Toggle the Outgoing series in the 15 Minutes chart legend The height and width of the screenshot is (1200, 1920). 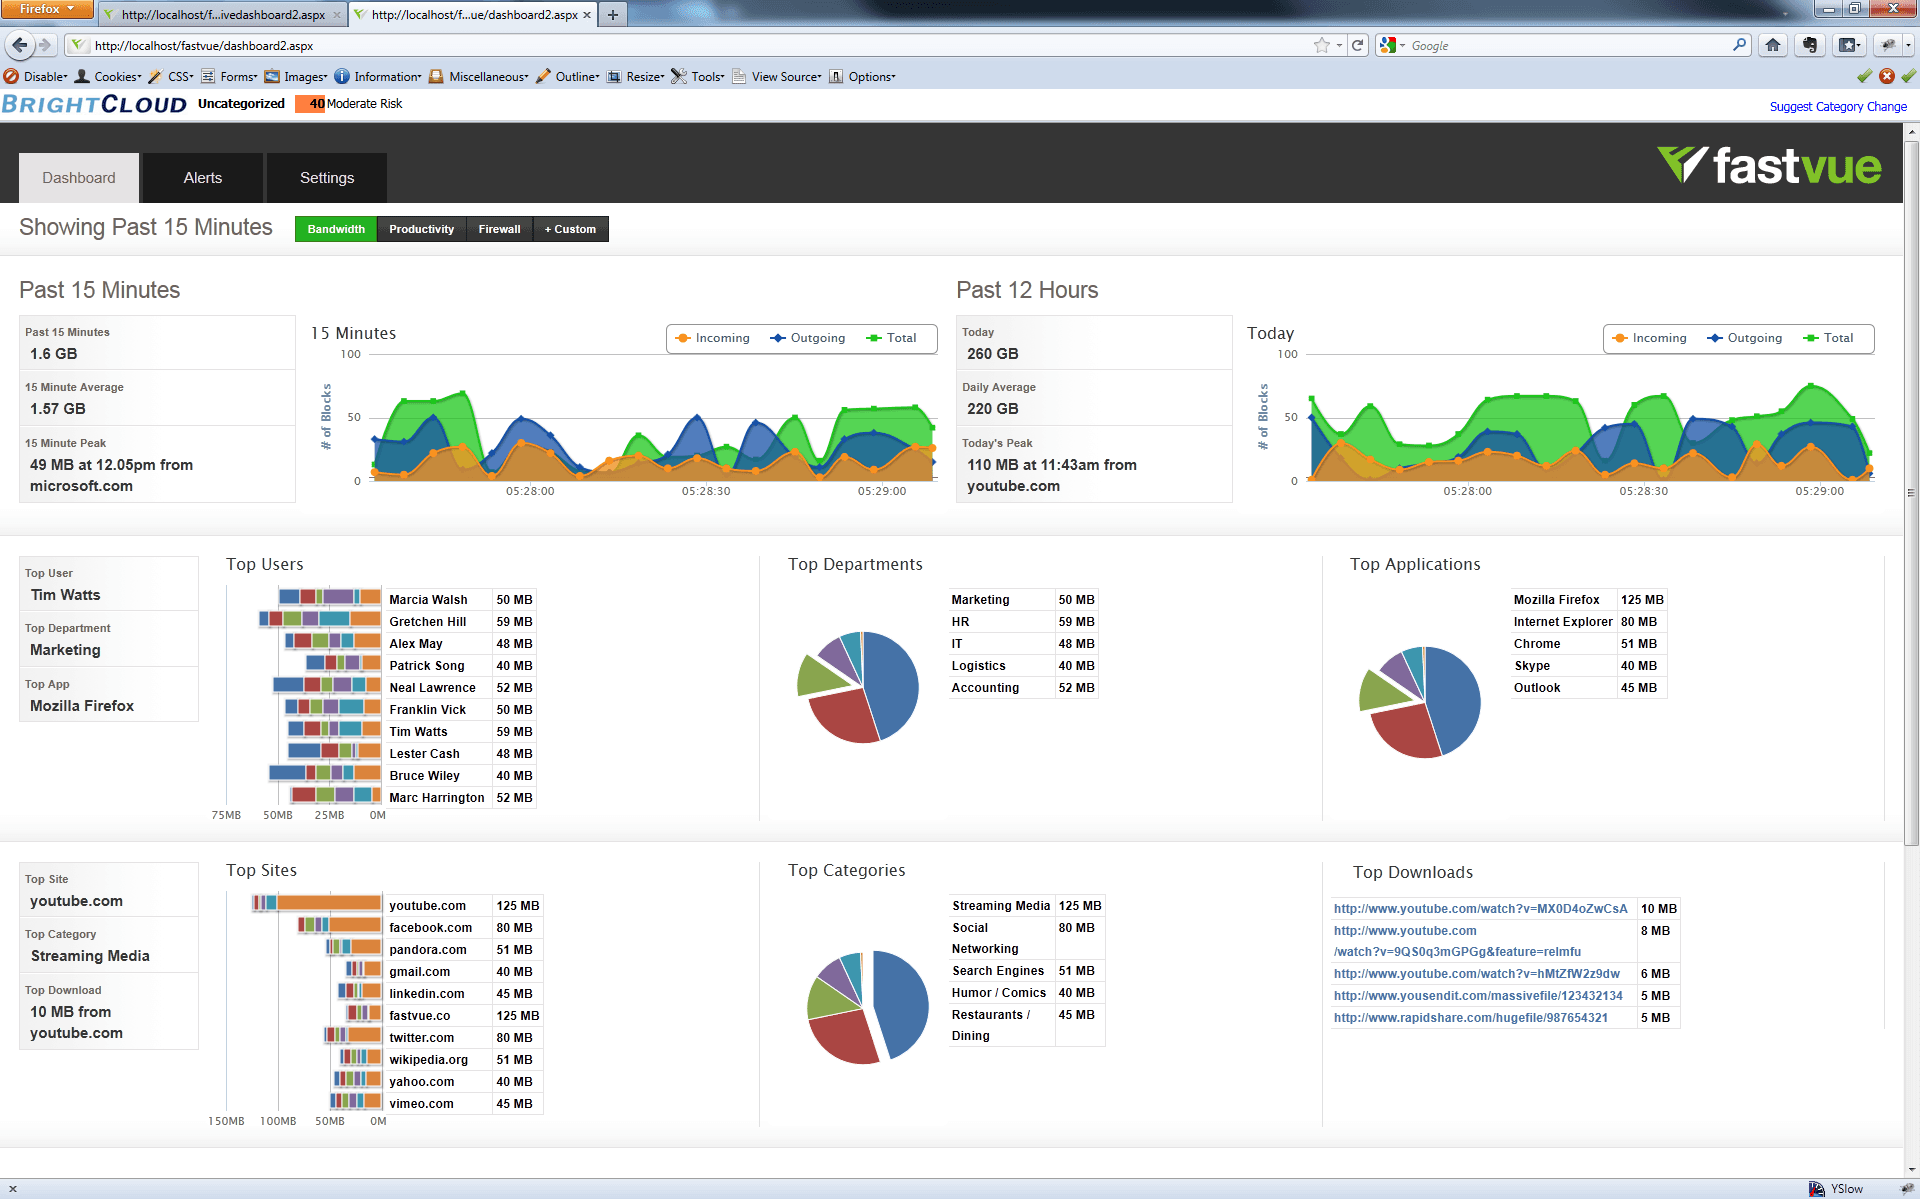[x=807, y=338]
